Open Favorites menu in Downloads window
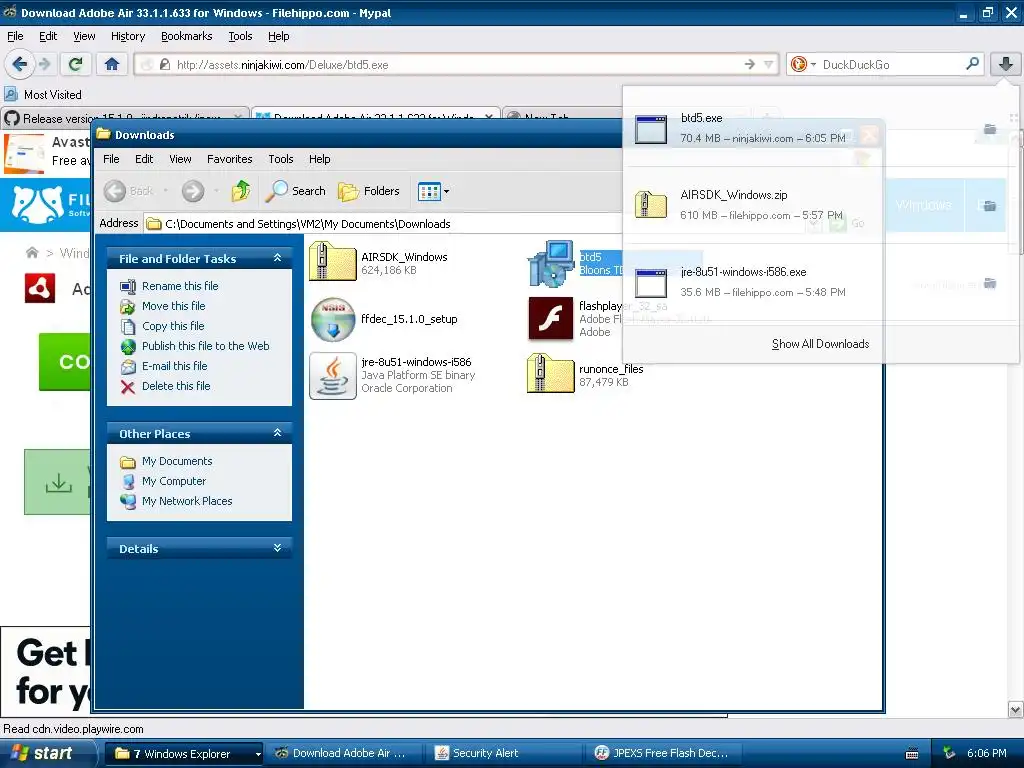 [x=229, y=159]
